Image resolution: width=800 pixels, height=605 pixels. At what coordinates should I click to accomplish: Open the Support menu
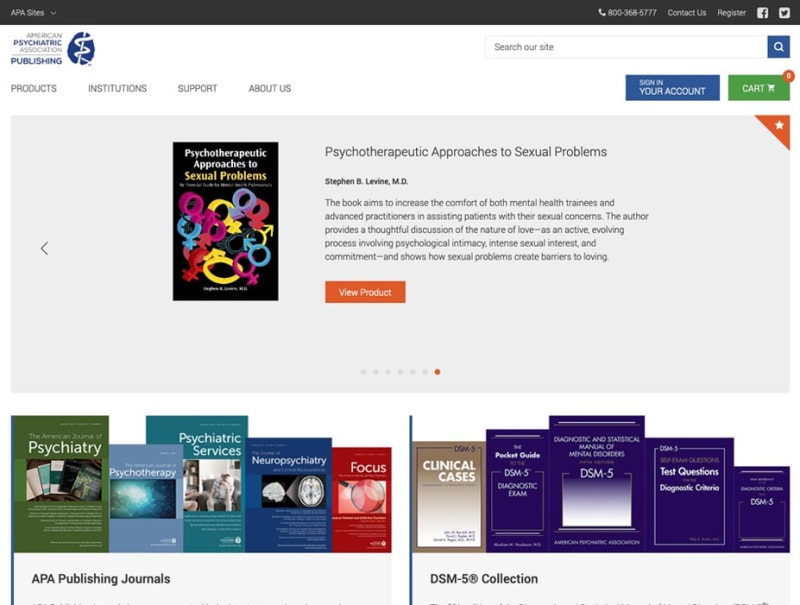pyautogui.click(x=197, y=88)
